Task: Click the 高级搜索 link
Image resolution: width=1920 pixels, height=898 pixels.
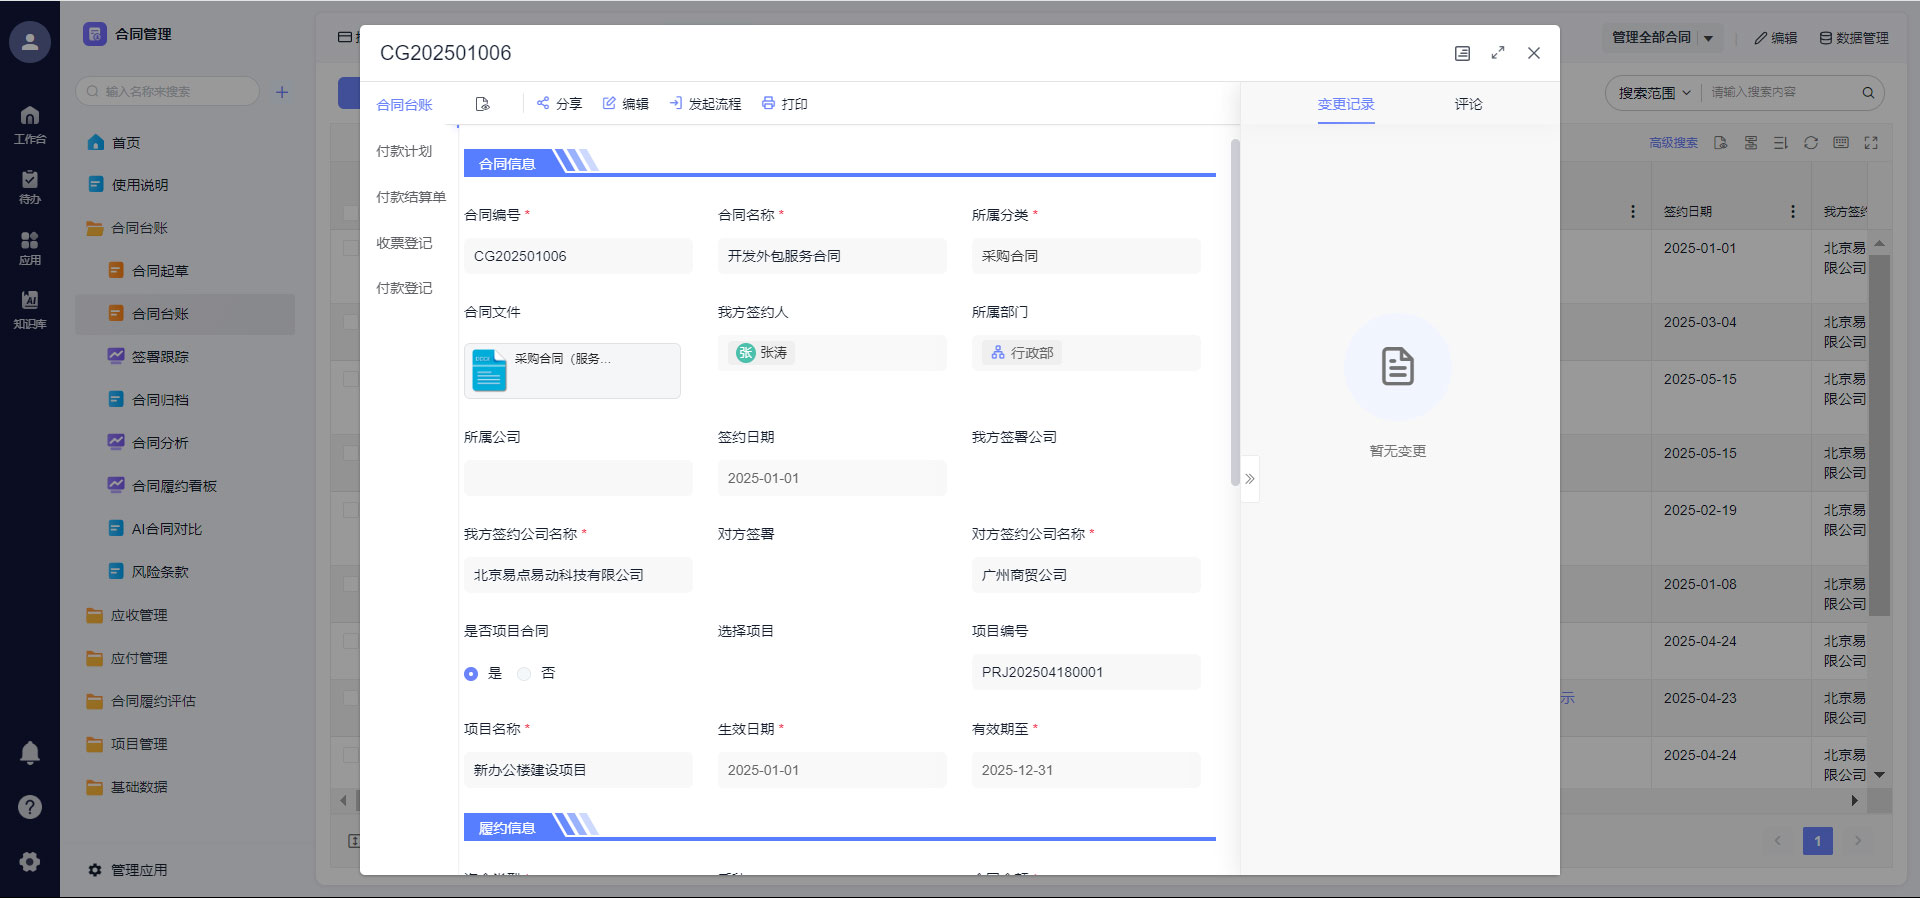Action: click(1673, 143)
